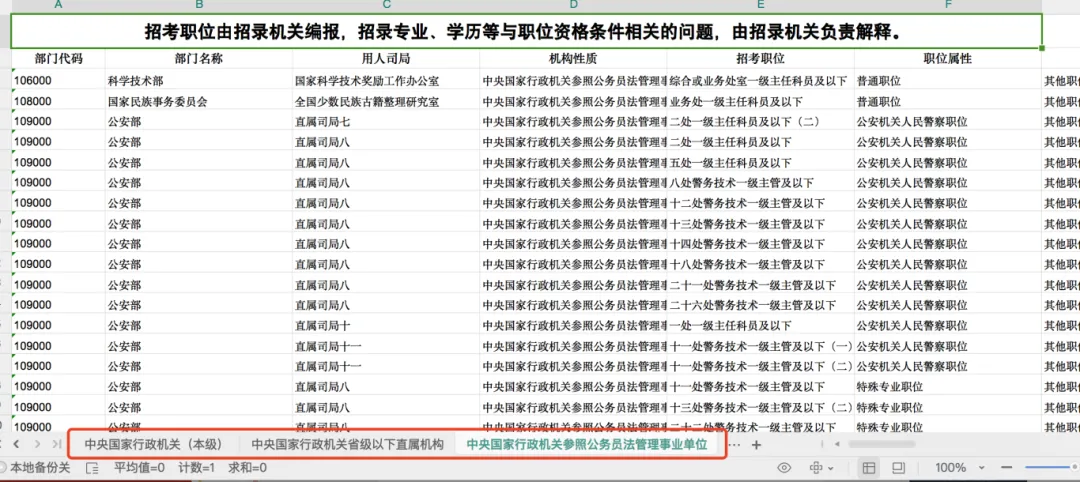Select column A header
Screen dimensions: 1080x482
(58, 6)
